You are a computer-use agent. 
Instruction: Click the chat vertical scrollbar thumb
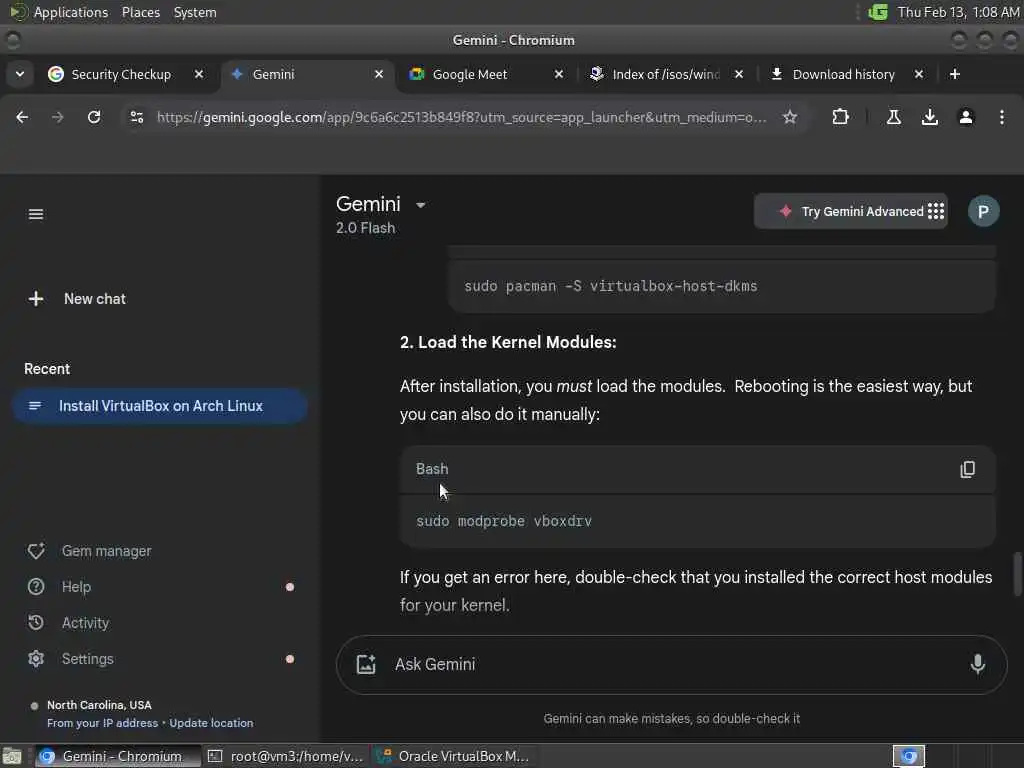coord(1017,574)
